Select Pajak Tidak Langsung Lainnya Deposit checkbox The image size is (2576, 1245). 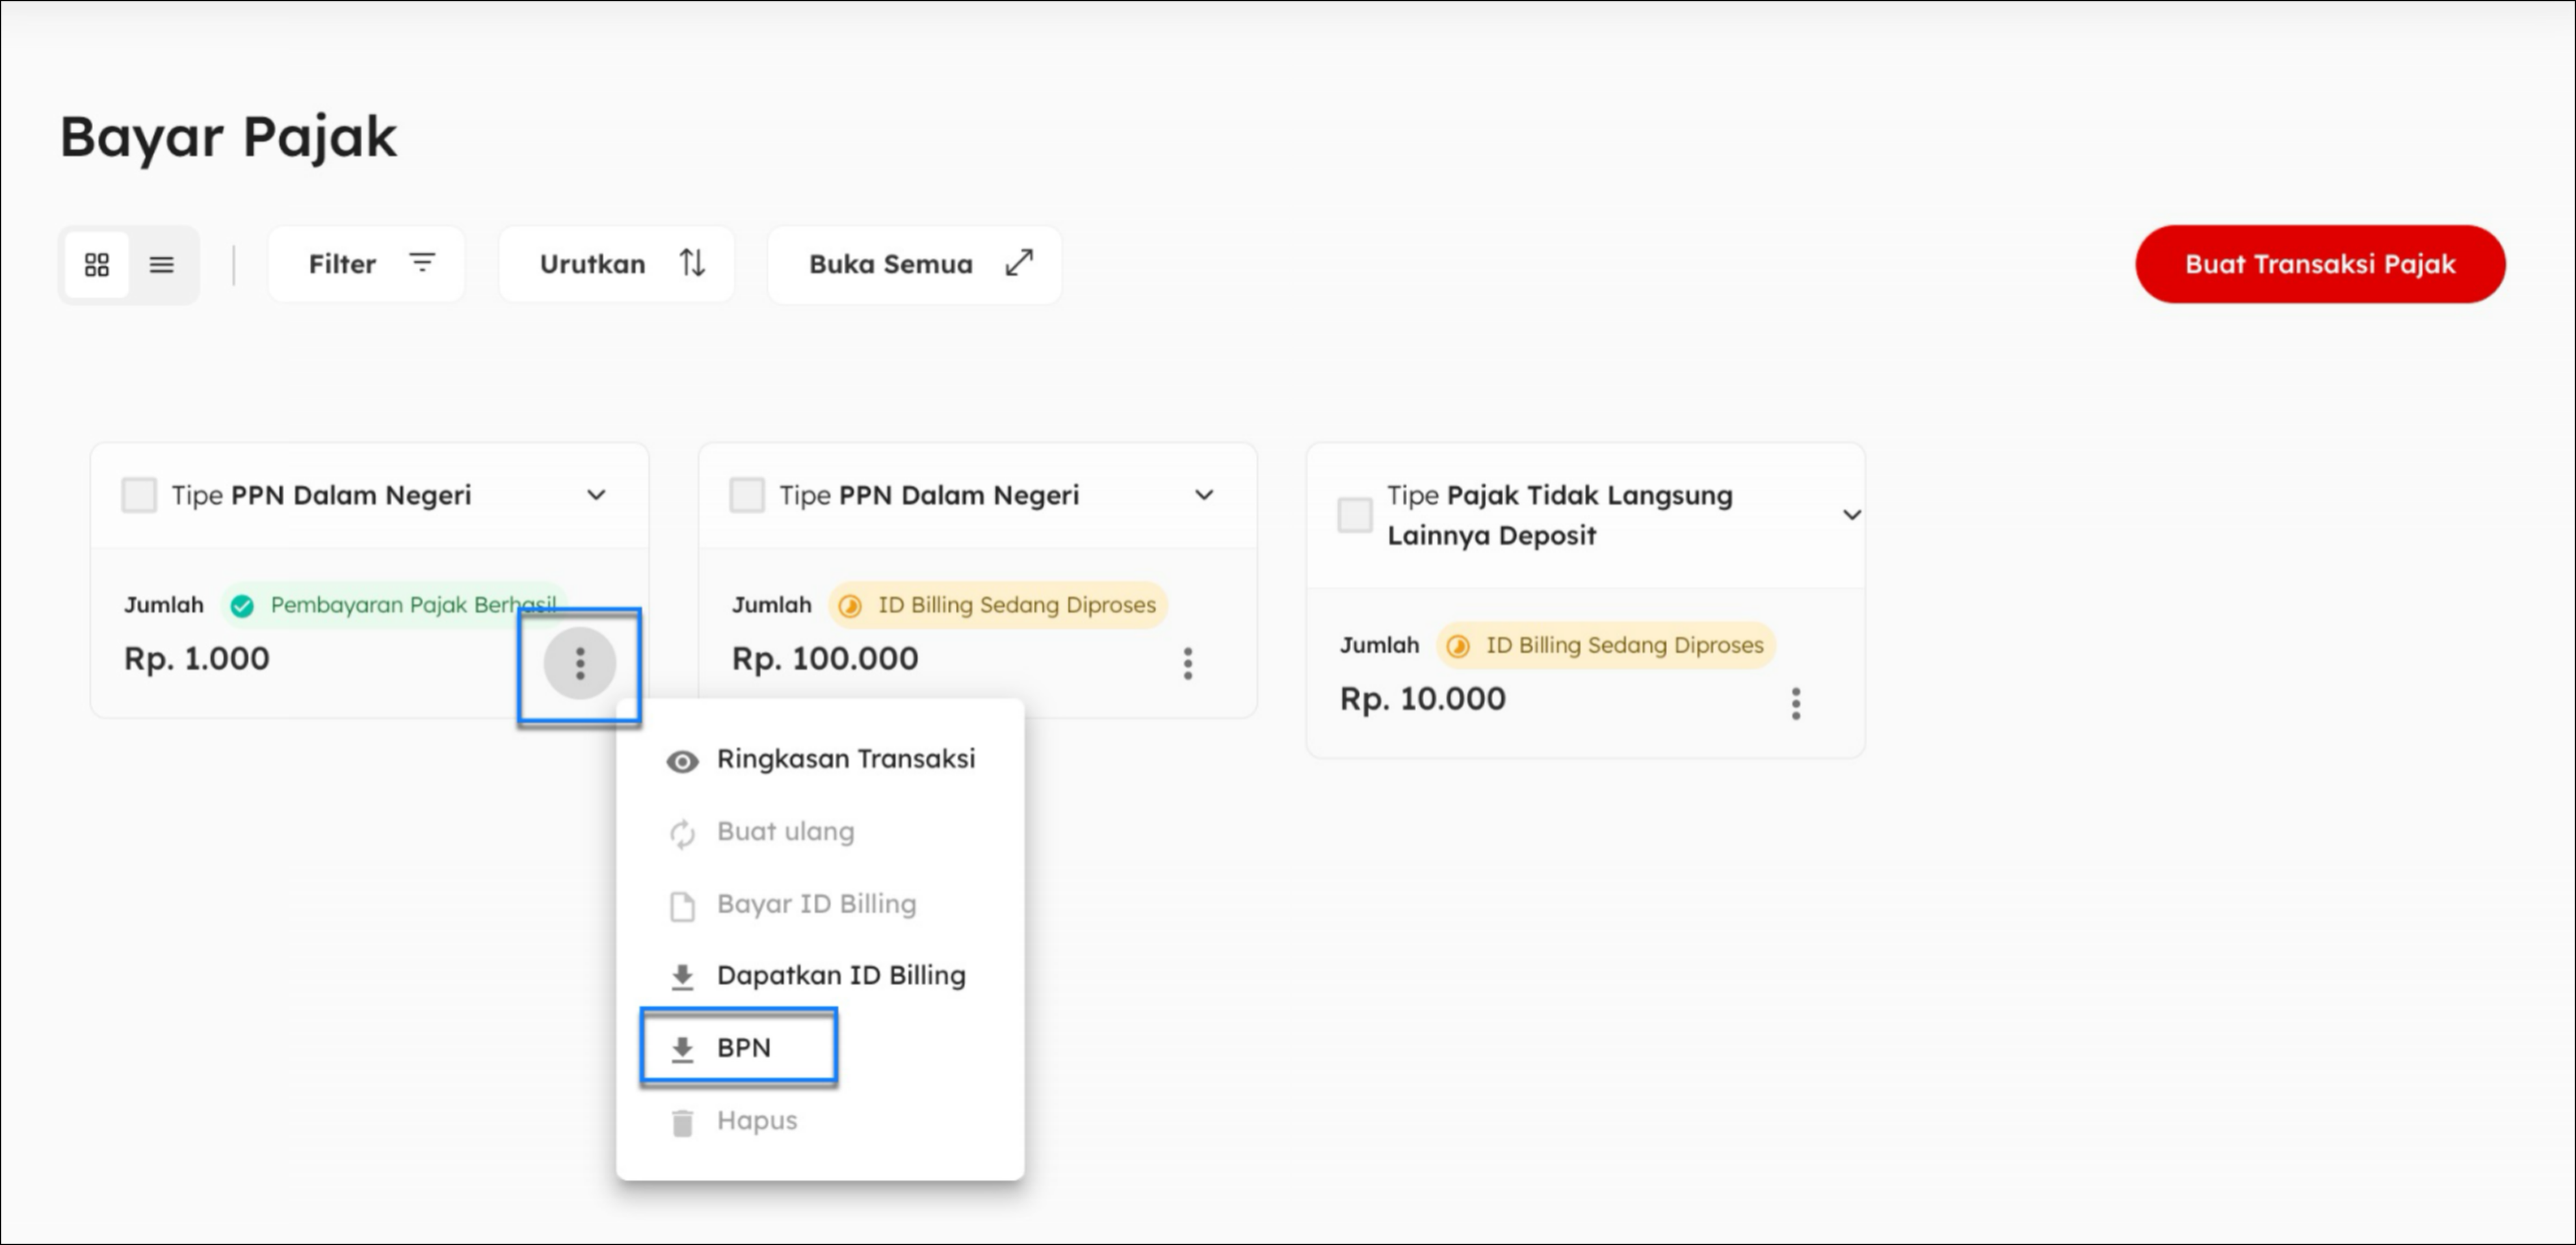tap(1355, 515)
